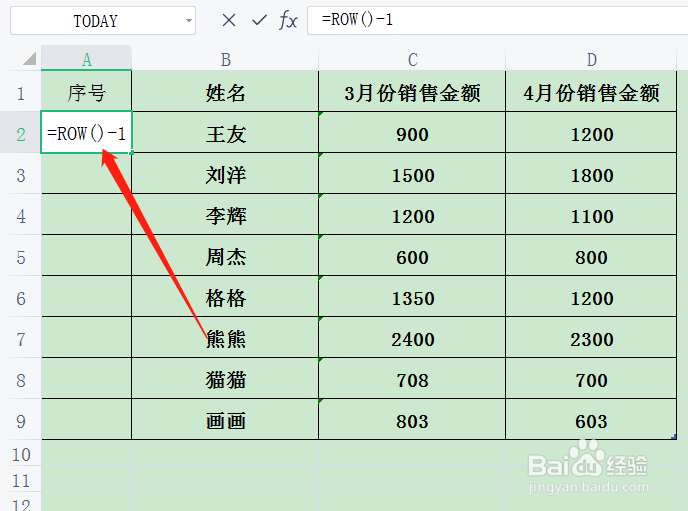Click the 3月份销售金额 header cell
The height and width of the screenshot is (511, 688).
(x=412, y=93)
